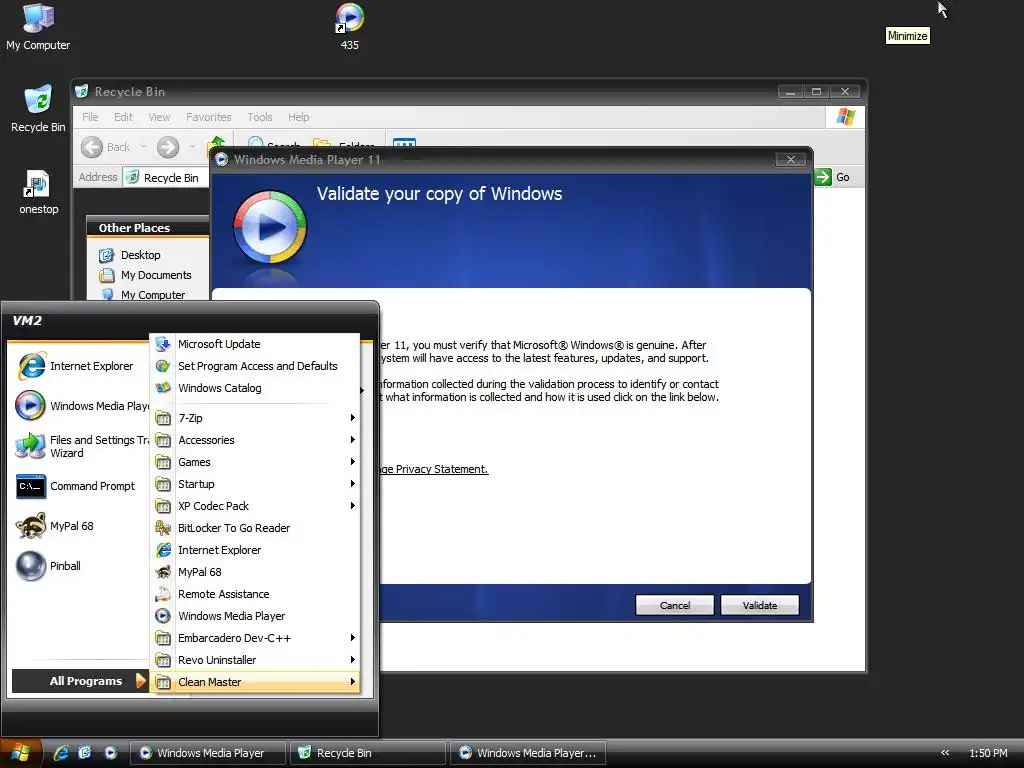
Task: Click the Back button in Recycle Bin
Action: [105, 147]
